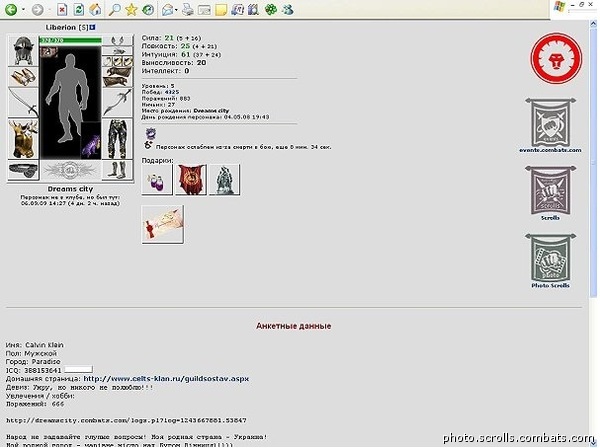Click the Dreams city label under avatar
600x448 pixels.
point(70,189)
